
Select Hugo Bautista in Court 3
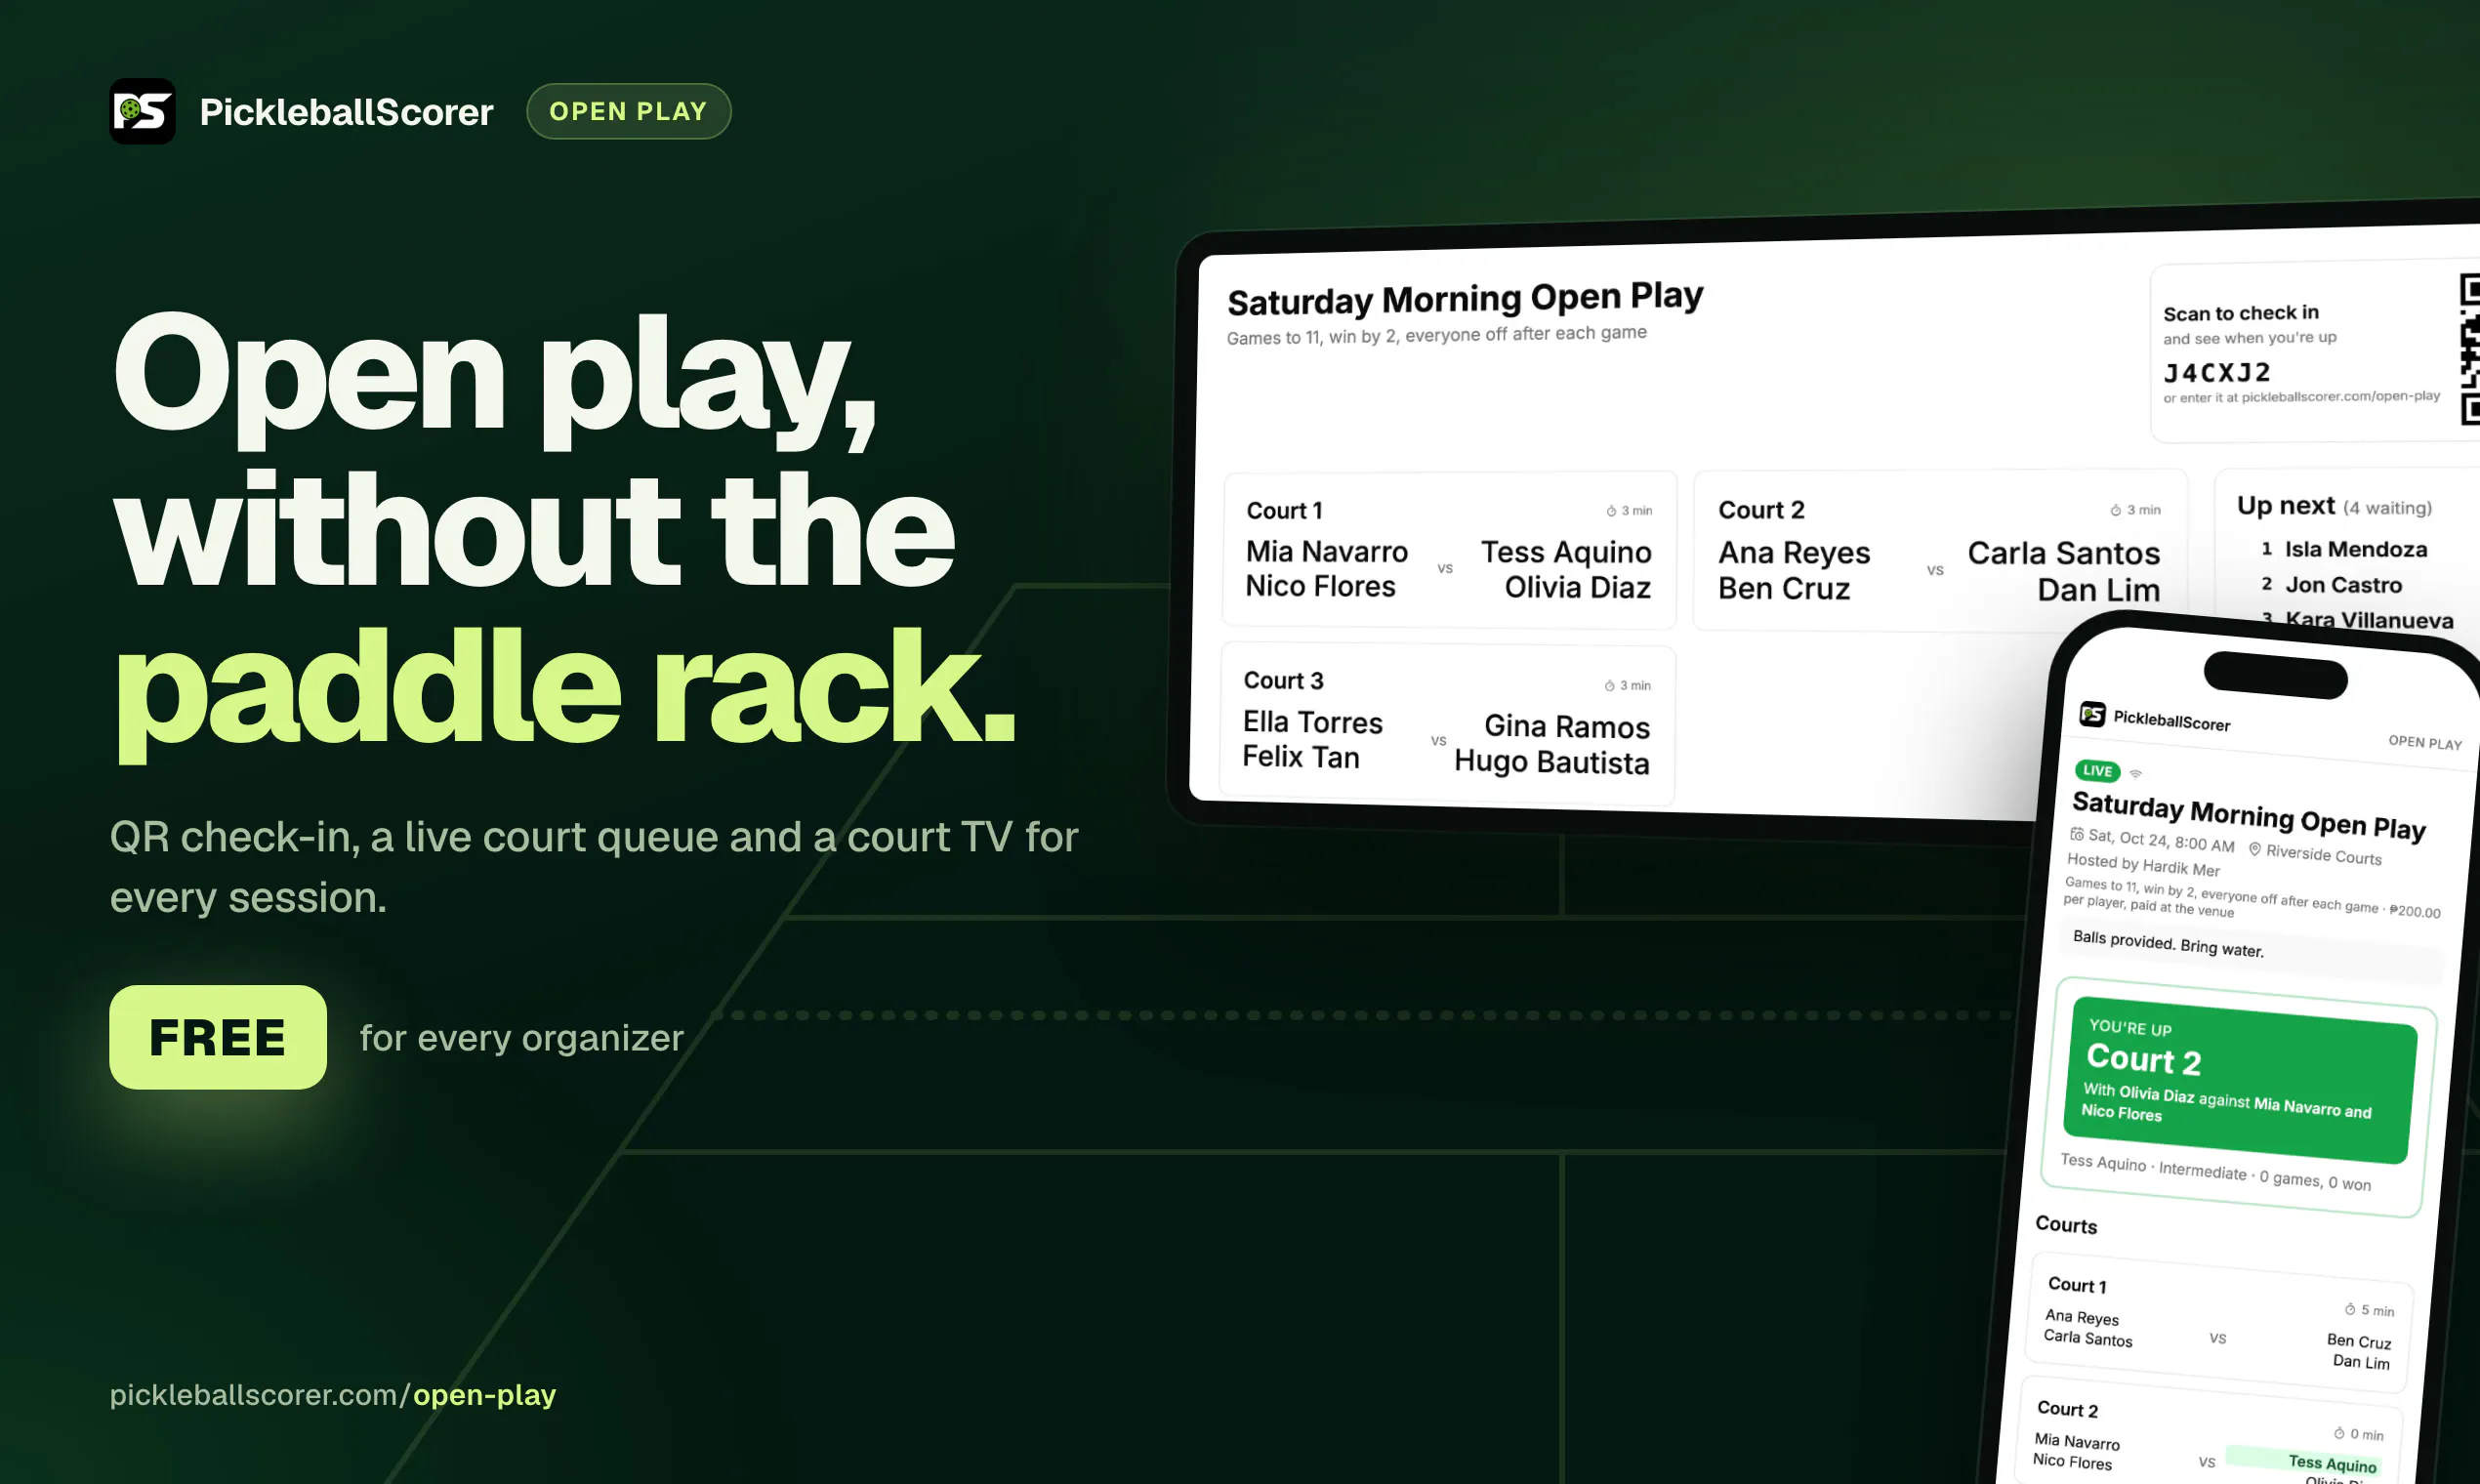coord(1552,763)
